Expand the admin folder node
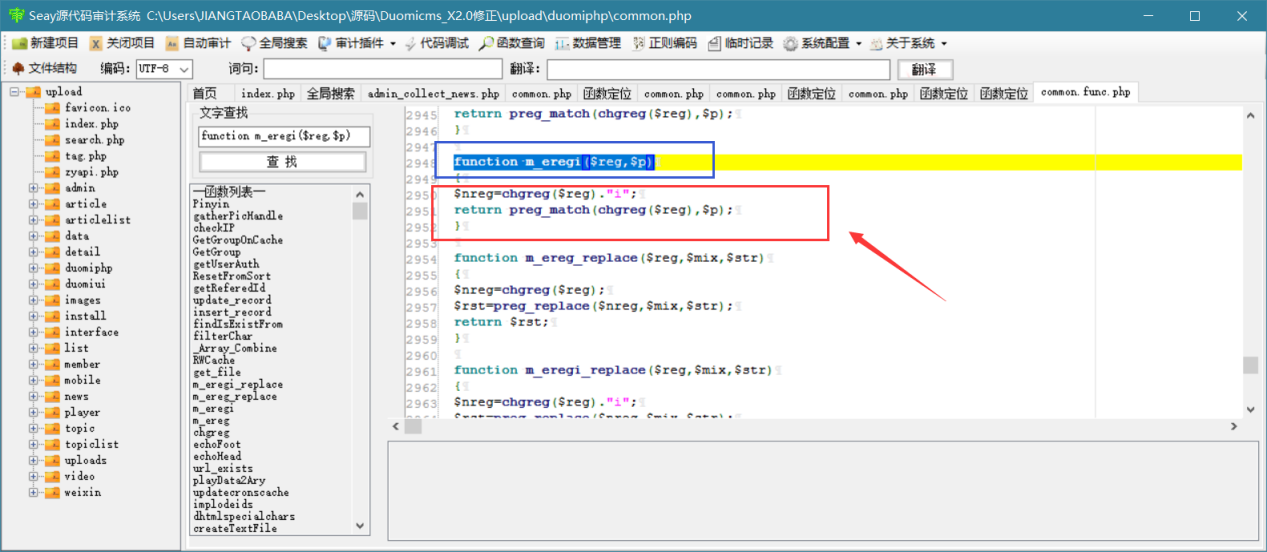 click(x=33, y=188)
